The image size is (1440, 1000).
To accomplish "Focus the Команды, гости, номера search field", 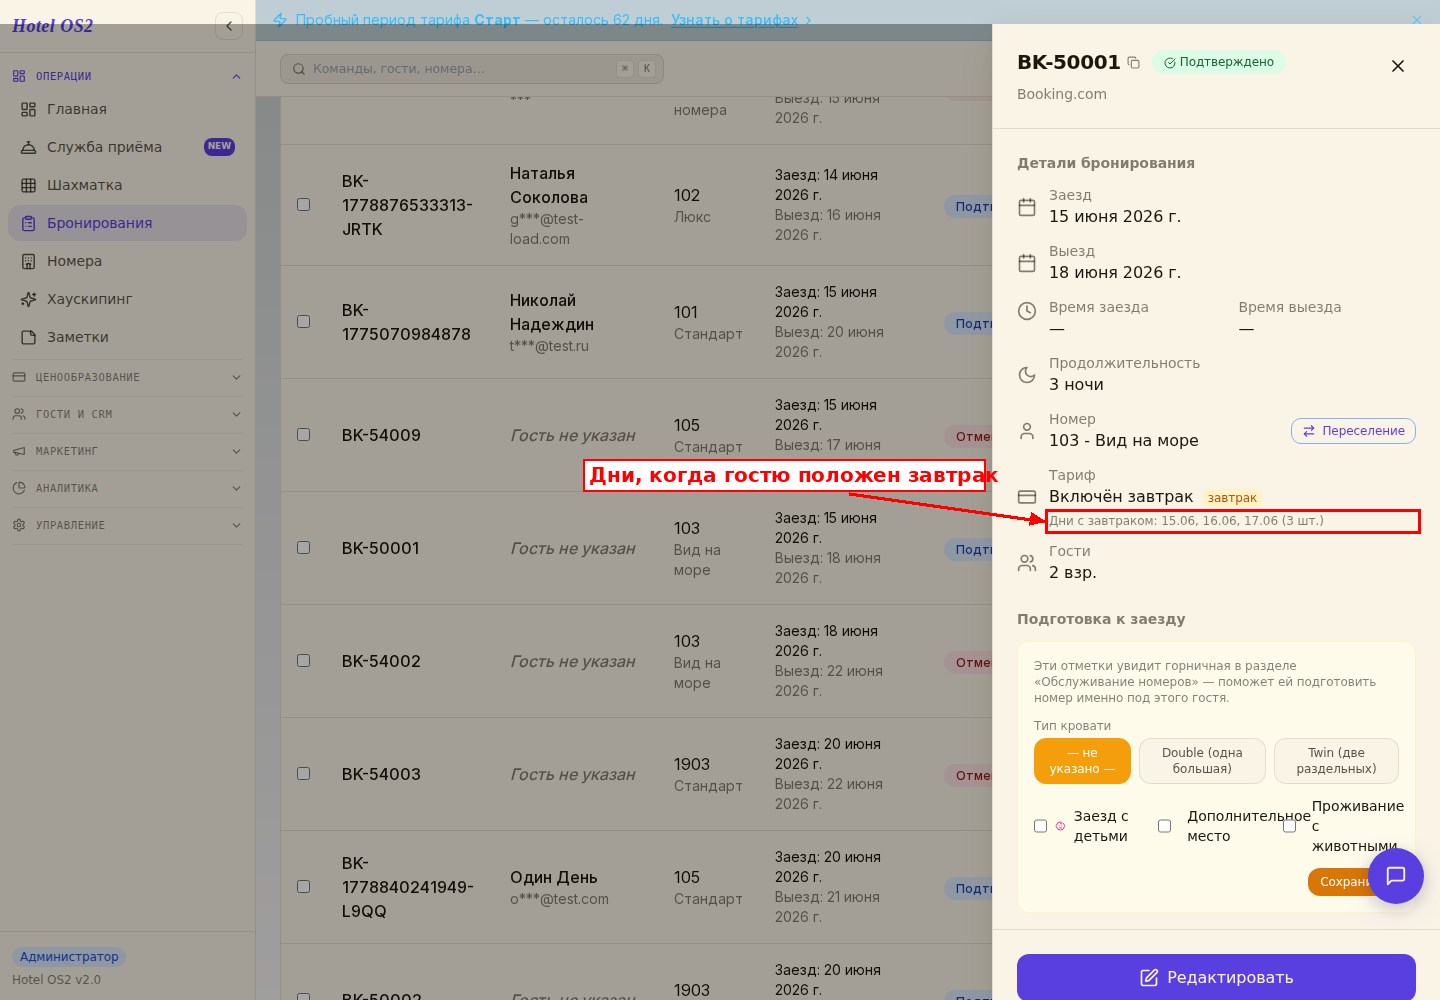I will pos(472,69).
